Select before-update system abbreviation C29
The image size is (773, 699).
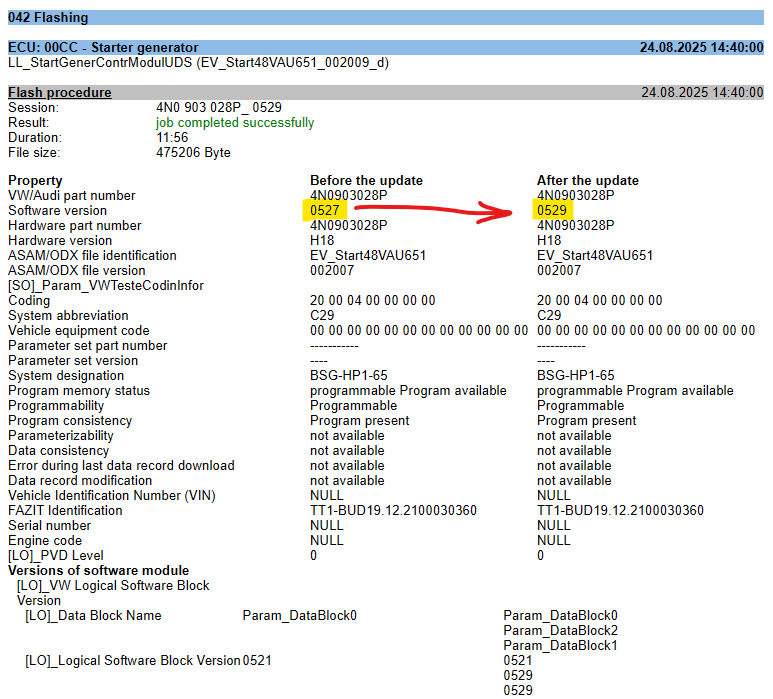322,315
